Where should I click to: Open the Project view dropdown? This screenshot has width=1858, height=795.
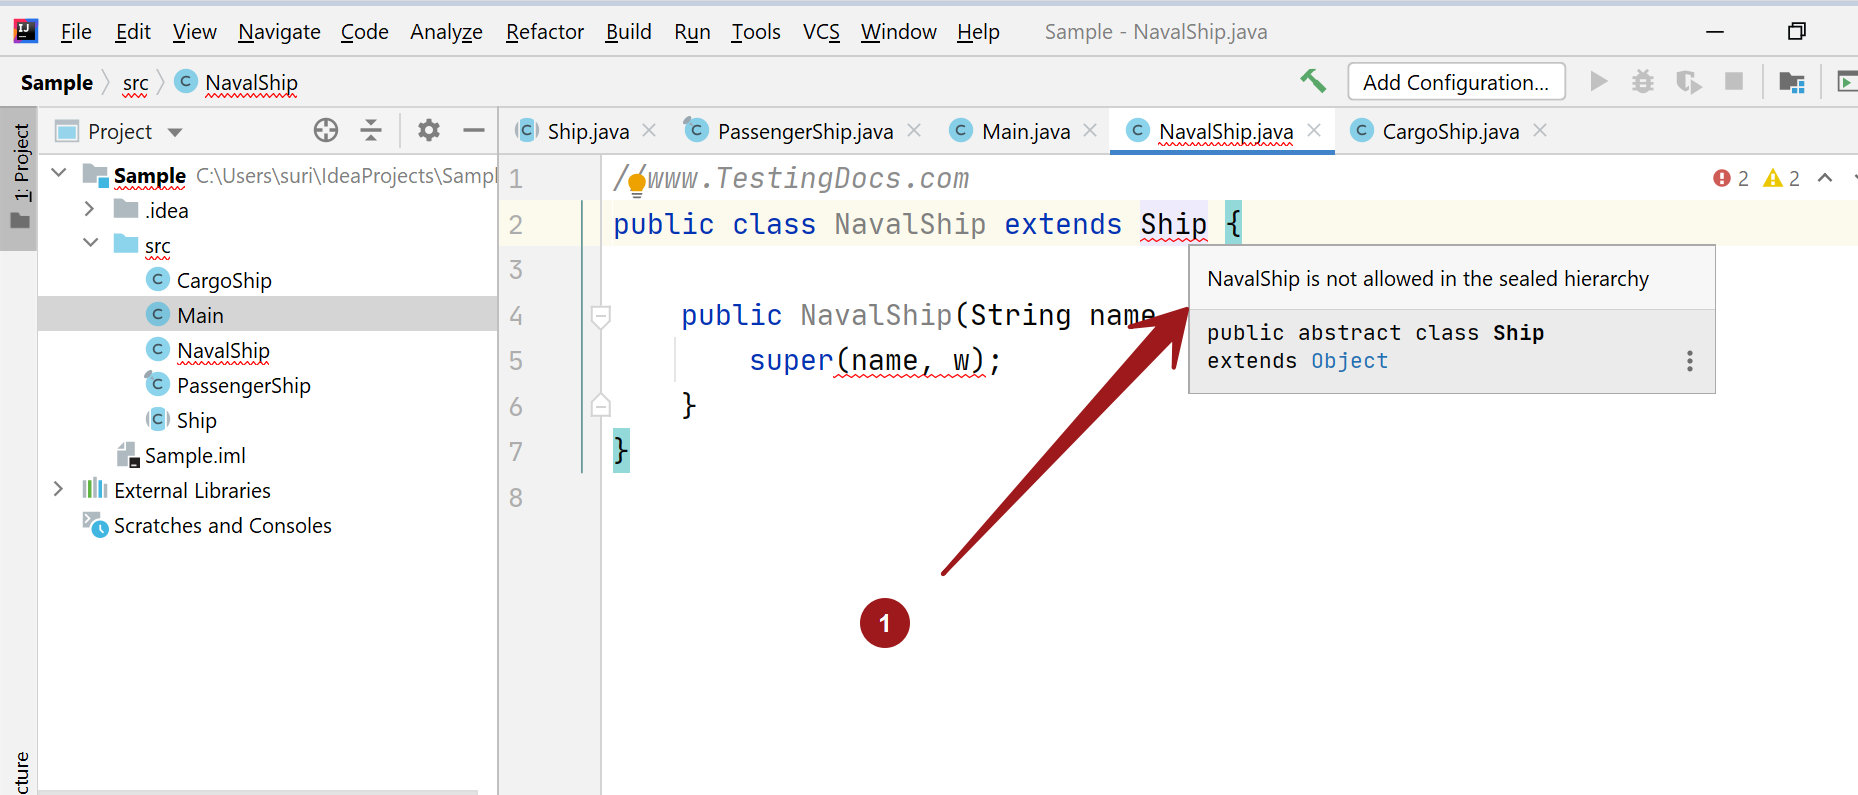click(x=175, y=132)
